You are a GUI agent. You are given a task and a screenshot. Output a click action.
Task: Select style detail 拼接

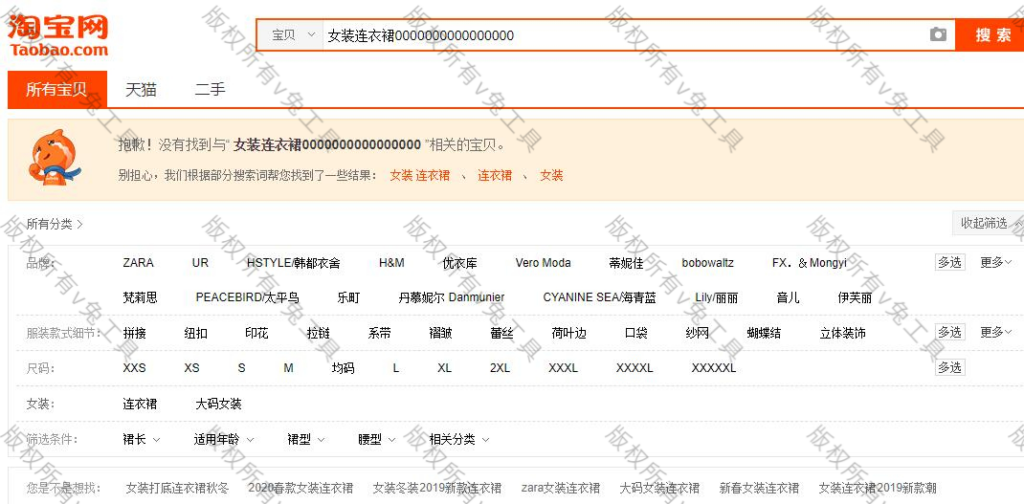134,333
